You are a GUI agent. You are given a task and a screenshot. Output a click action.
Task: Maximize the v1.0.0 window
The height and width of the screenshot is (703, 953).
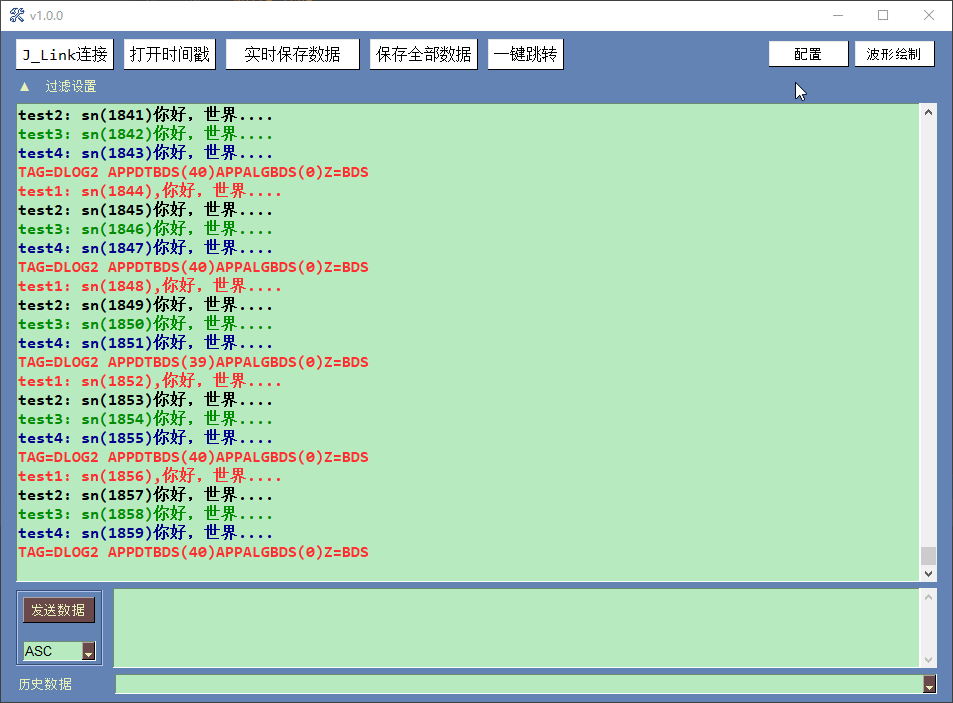pos(883,15)
